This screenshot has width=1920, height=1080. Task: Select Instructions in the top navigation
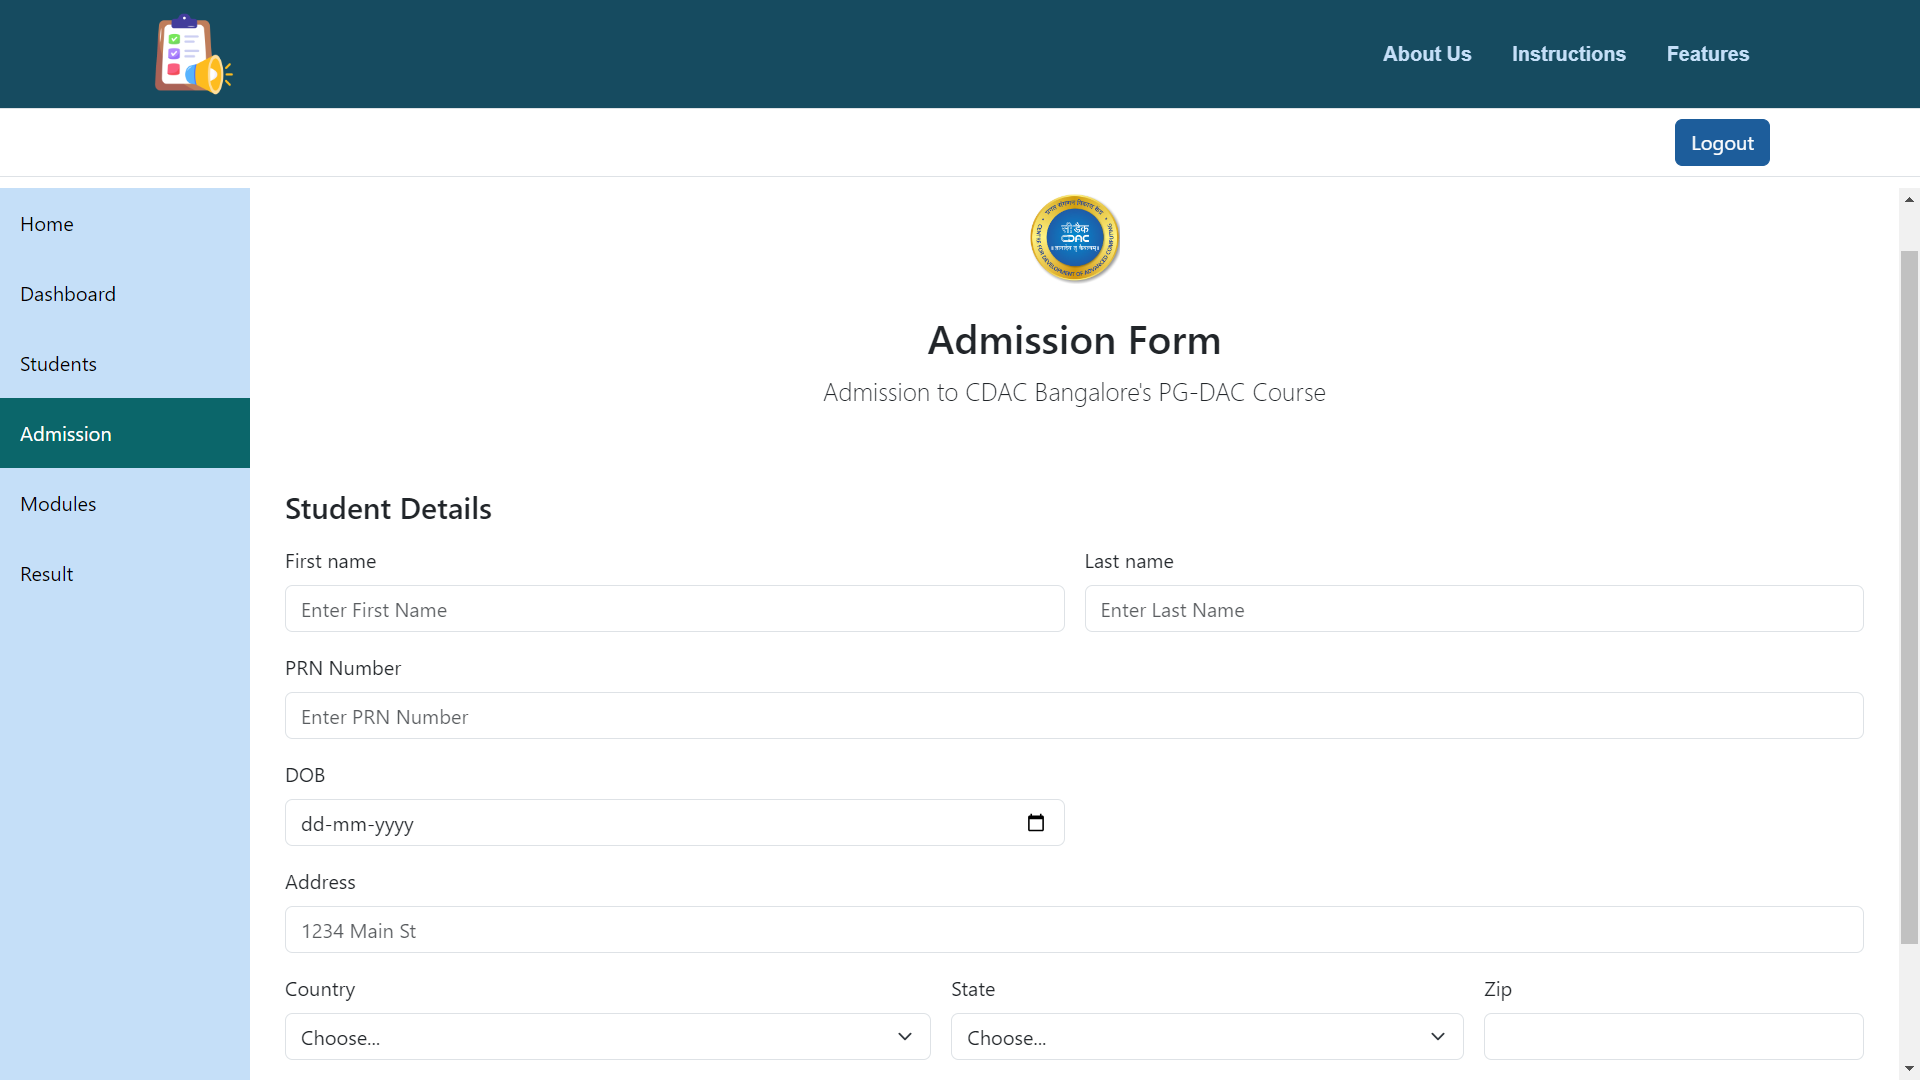coord(1569,53)
